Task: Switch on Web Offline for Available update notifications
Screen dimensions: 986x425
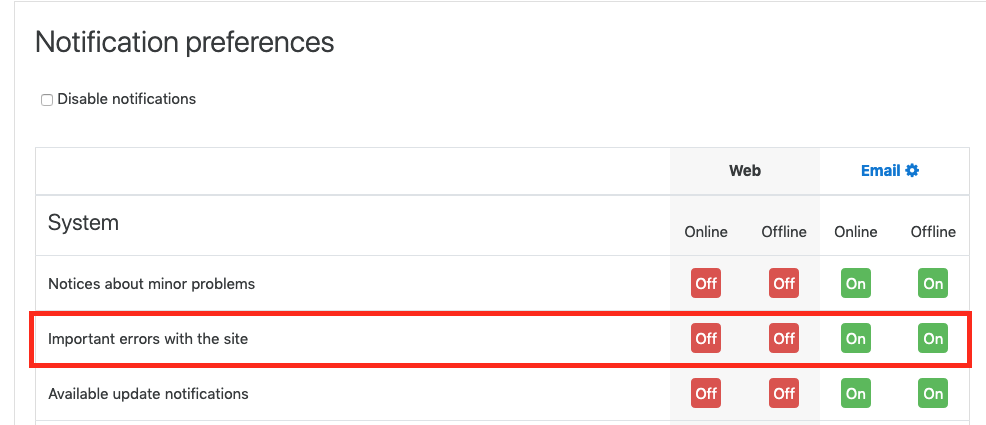Action: [784, 393]
